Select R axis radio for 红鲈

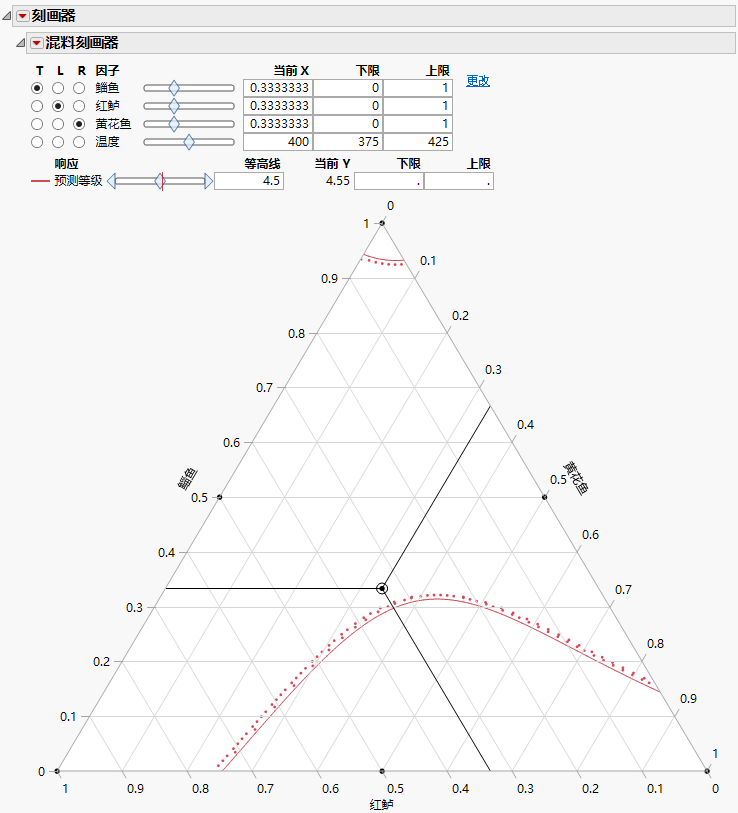pyautogui.click(x=79, y=106)
